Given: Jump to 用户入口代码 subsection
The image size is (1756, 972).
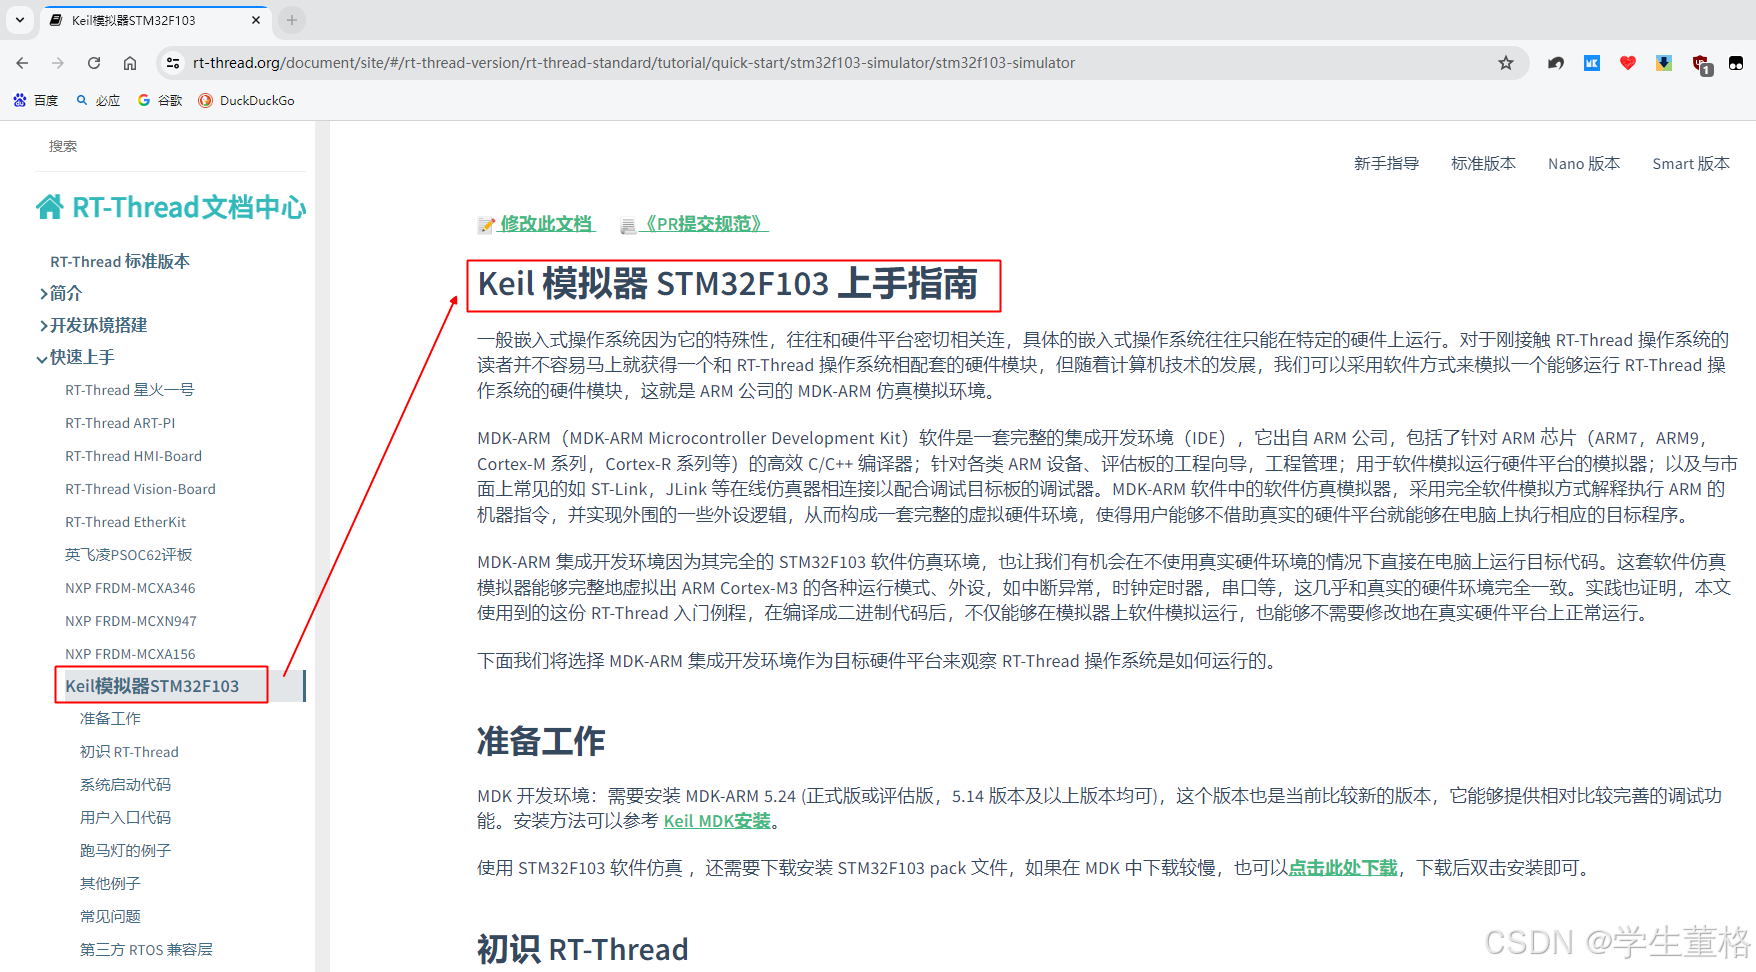Looking at the screenshot, I should (x=125, y=818).
